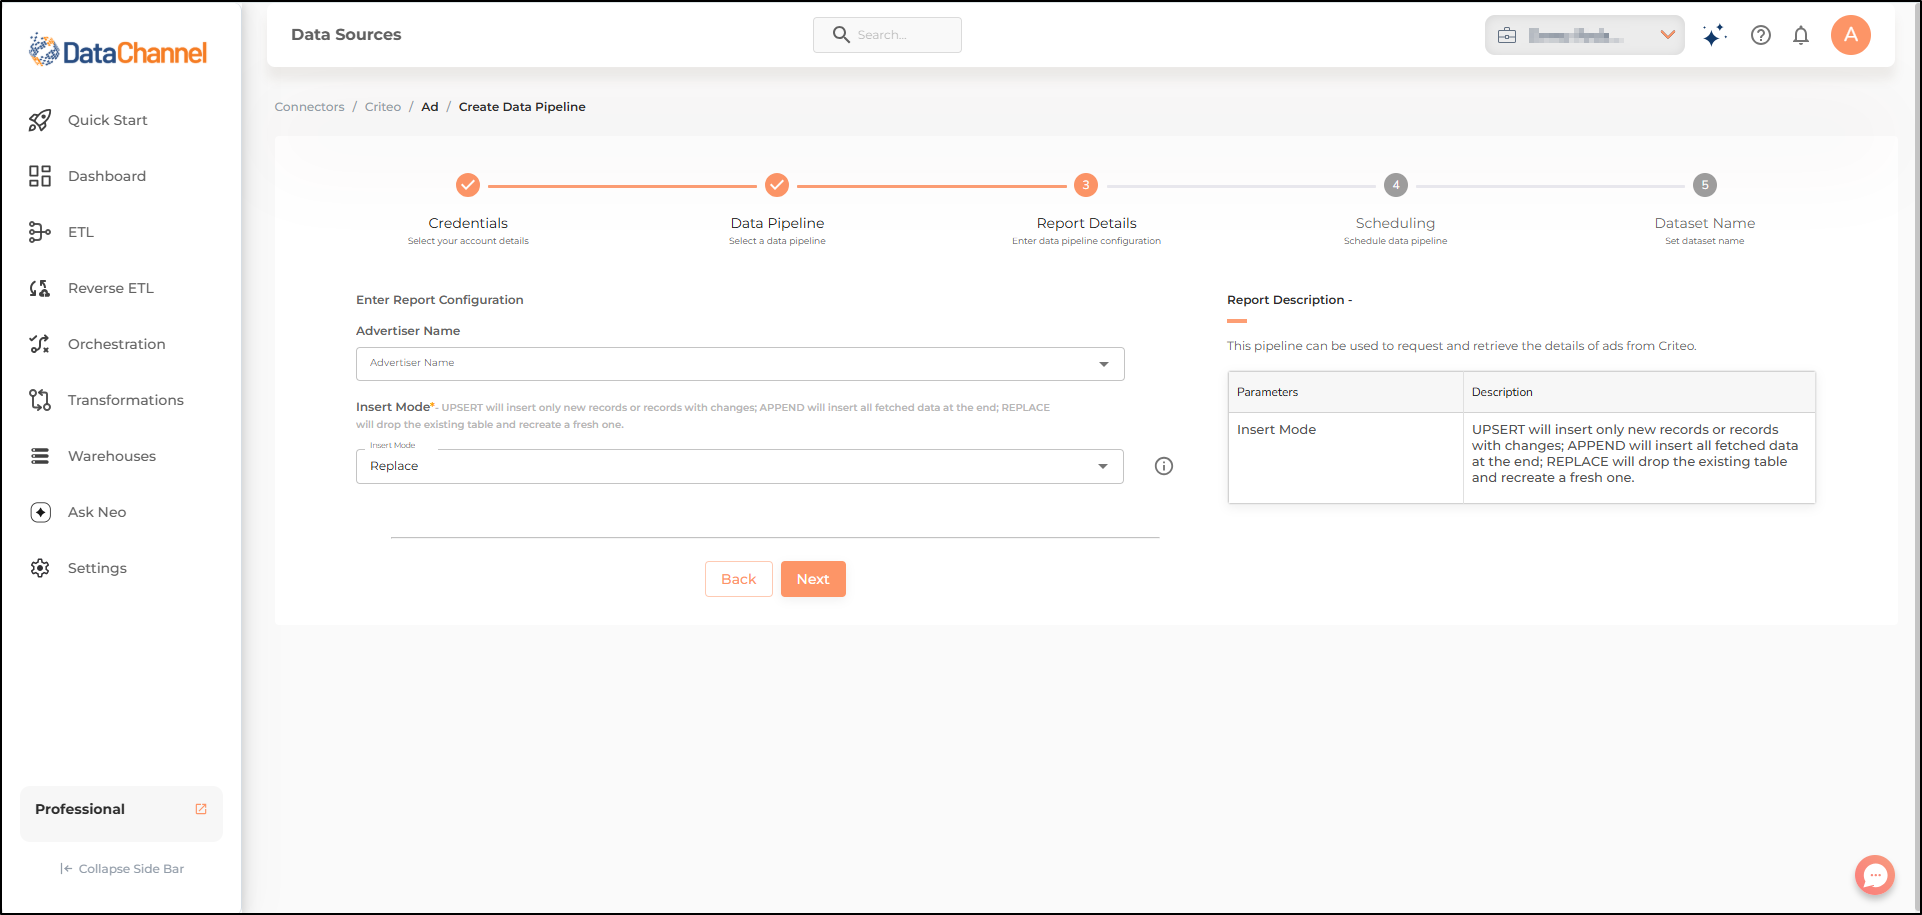
Task: Open Reverse ETL menu item
Action: [x=111, y=288]
